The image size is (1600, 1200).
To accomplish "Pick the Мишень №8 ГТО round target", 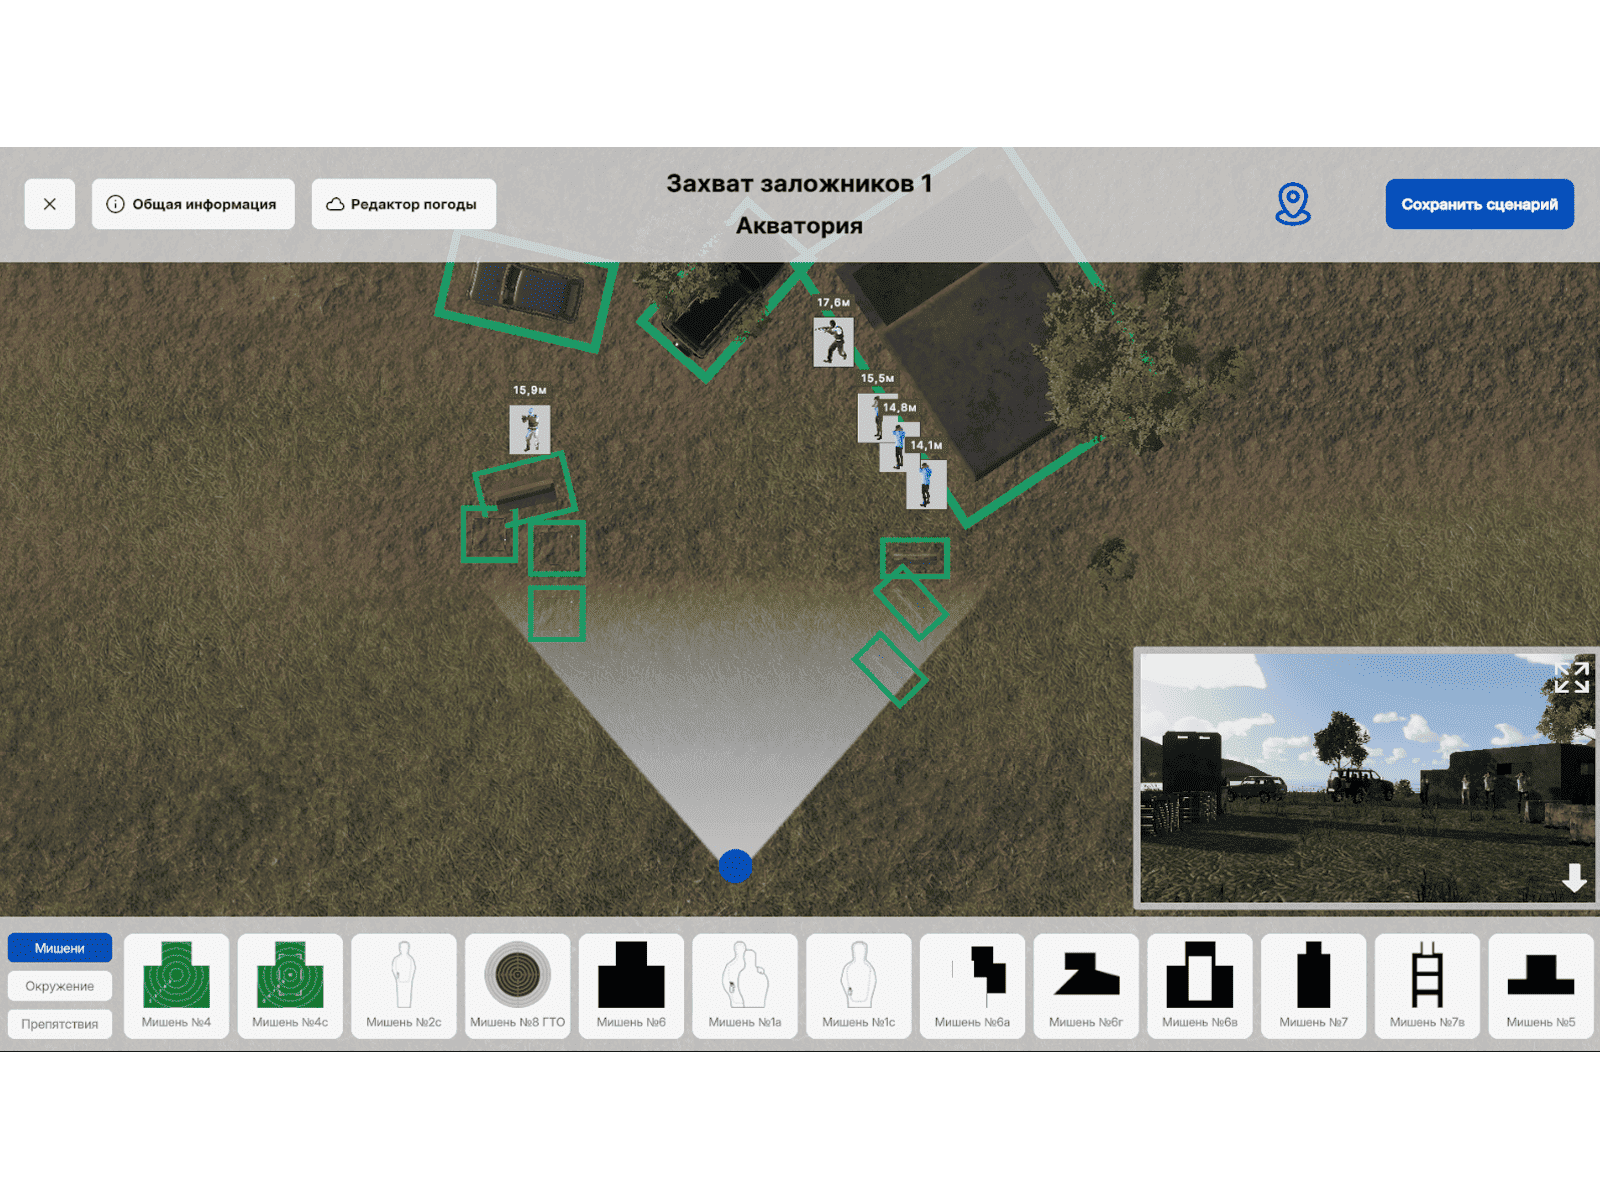I will [517, 985].
